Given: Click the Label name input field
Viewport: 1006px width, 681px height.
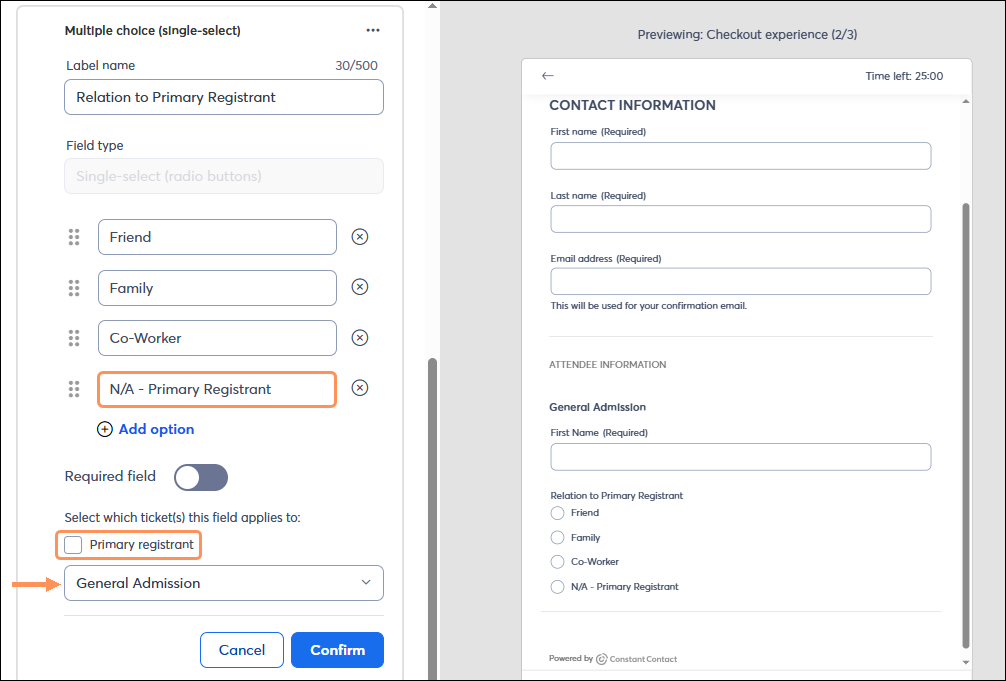Looking at the screenshot, I should click(x=224, y=97).
